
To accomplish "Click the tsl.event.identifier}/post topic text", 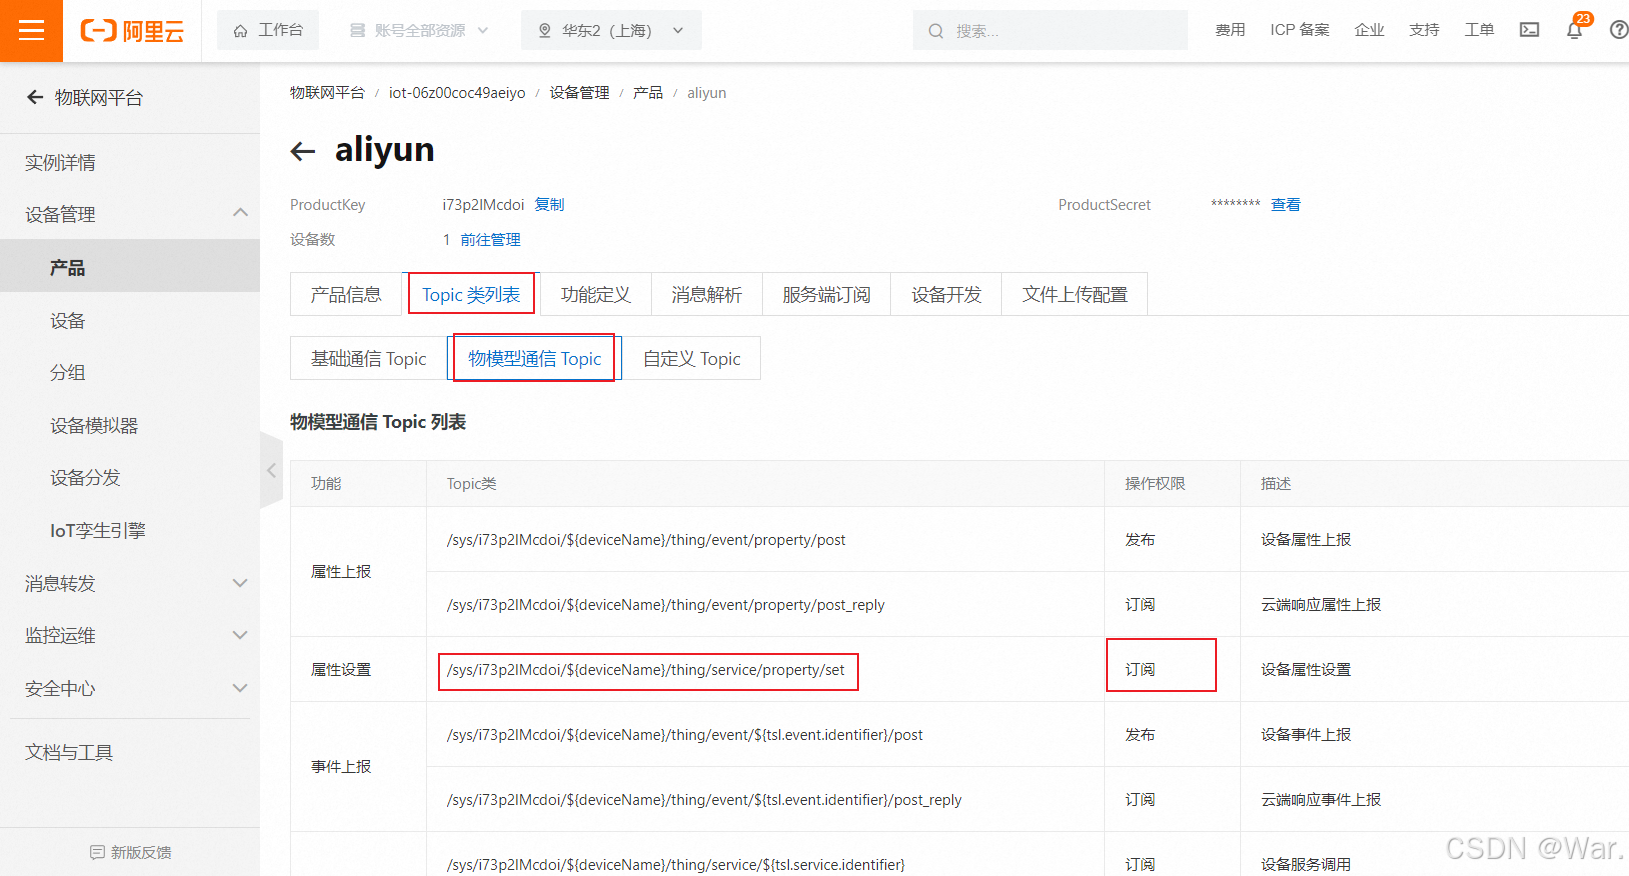I will tap(685, 735).
